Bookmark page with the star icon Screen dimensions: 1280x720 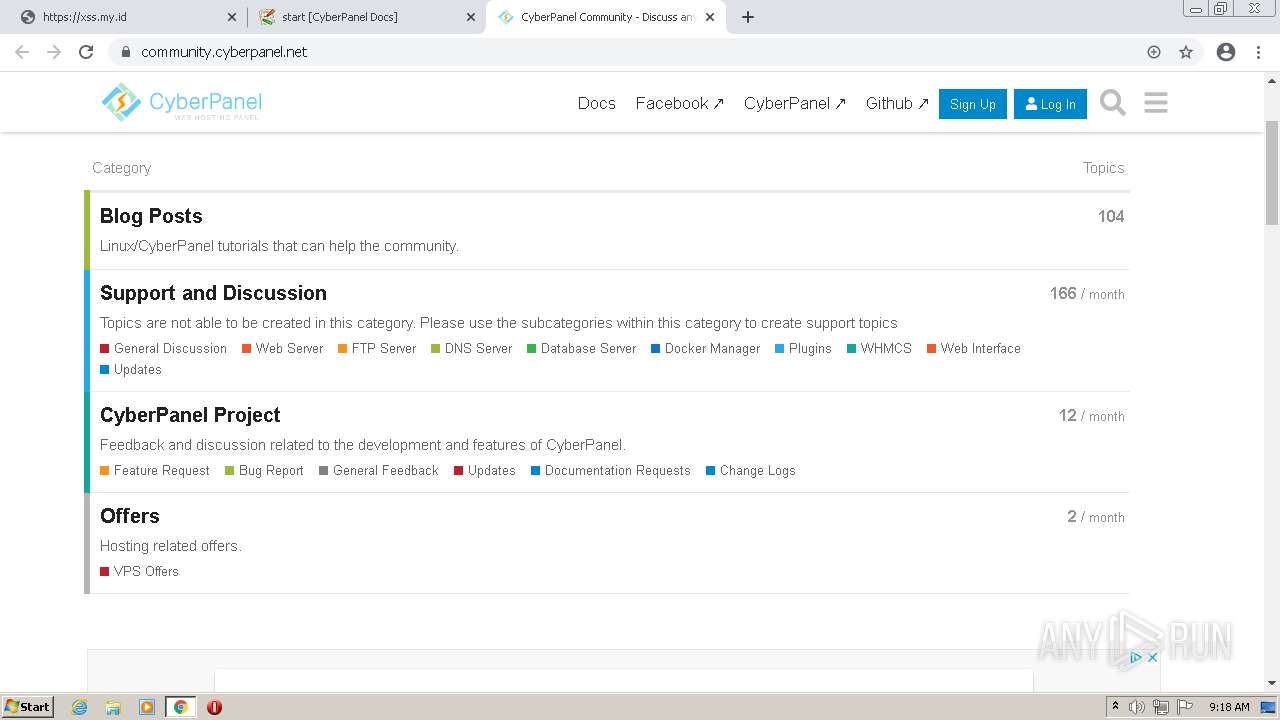coord(1186,52)
